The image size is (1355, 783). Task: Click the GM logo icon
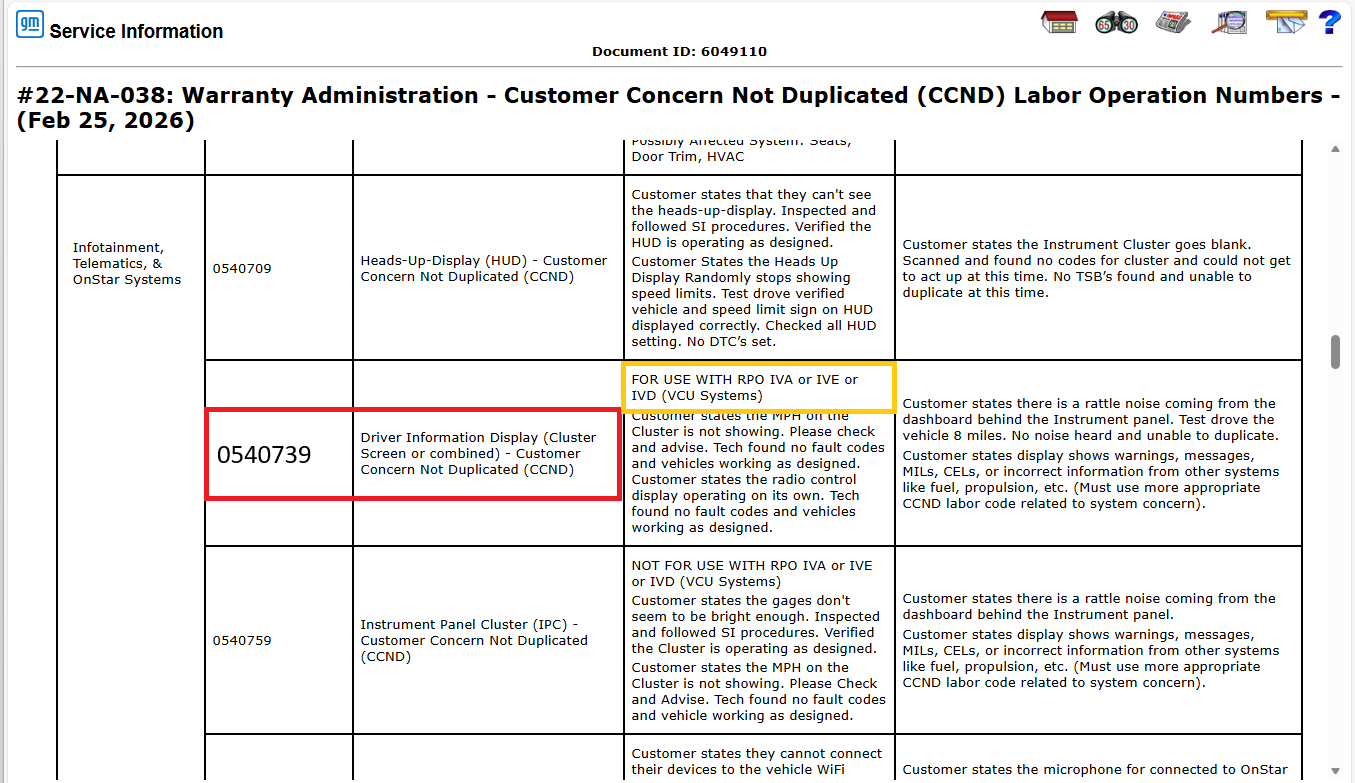30,25
